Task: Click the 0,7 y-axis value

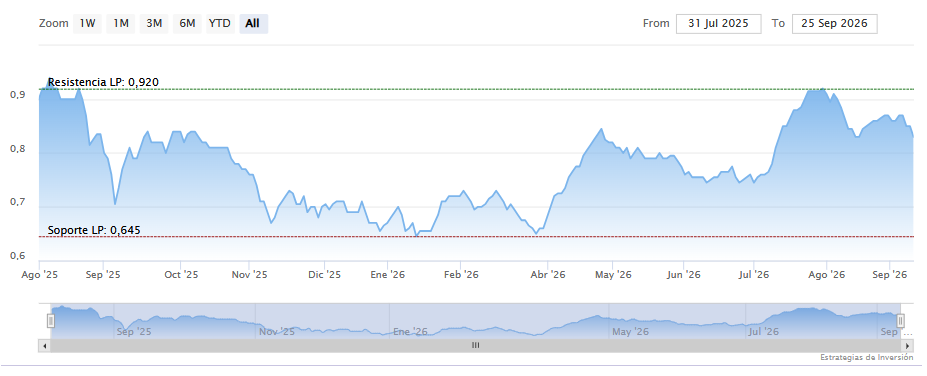Action: (x=17, y=203)
